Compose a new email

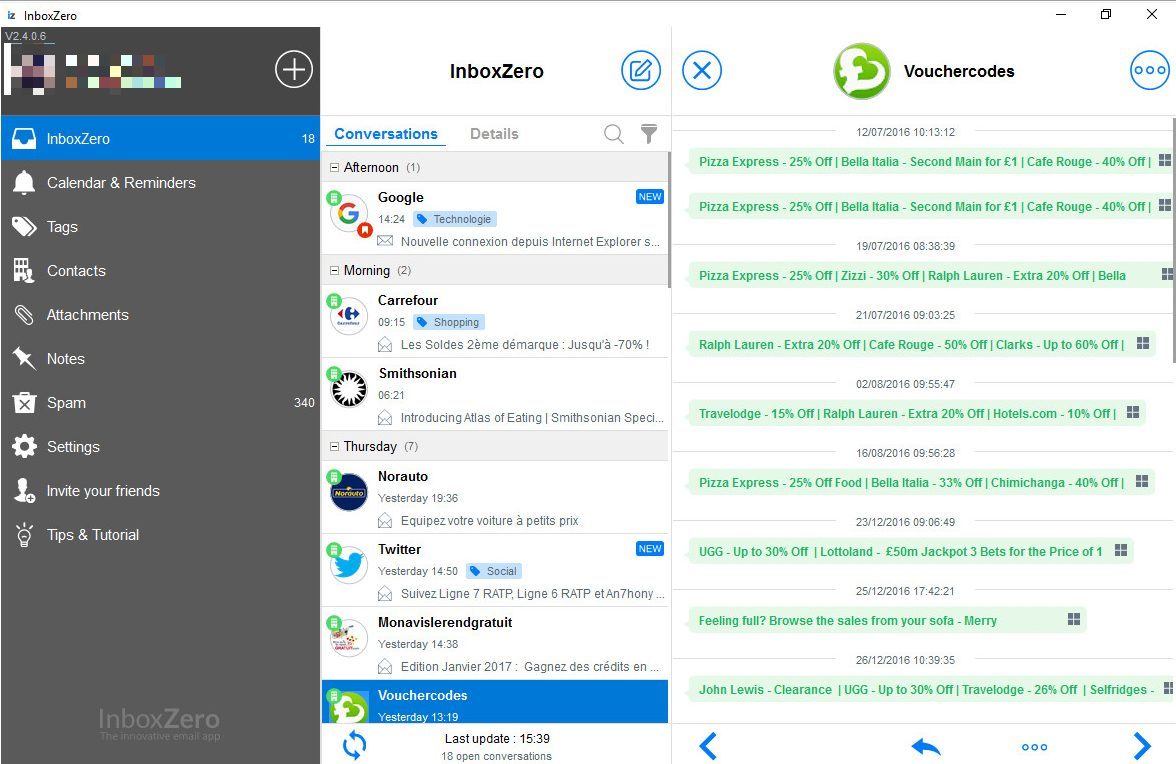click(x=640, y=70)
